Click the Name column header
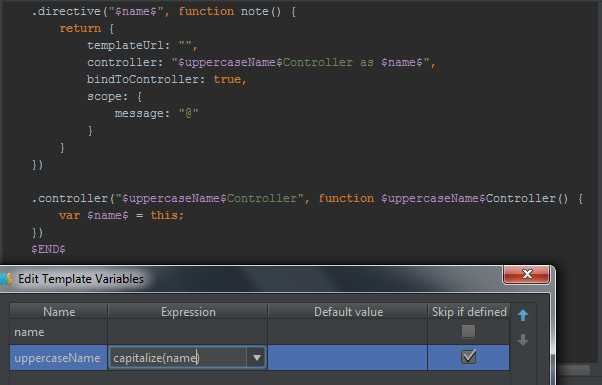This screenshot has width=602, height=385. (59, 311)
